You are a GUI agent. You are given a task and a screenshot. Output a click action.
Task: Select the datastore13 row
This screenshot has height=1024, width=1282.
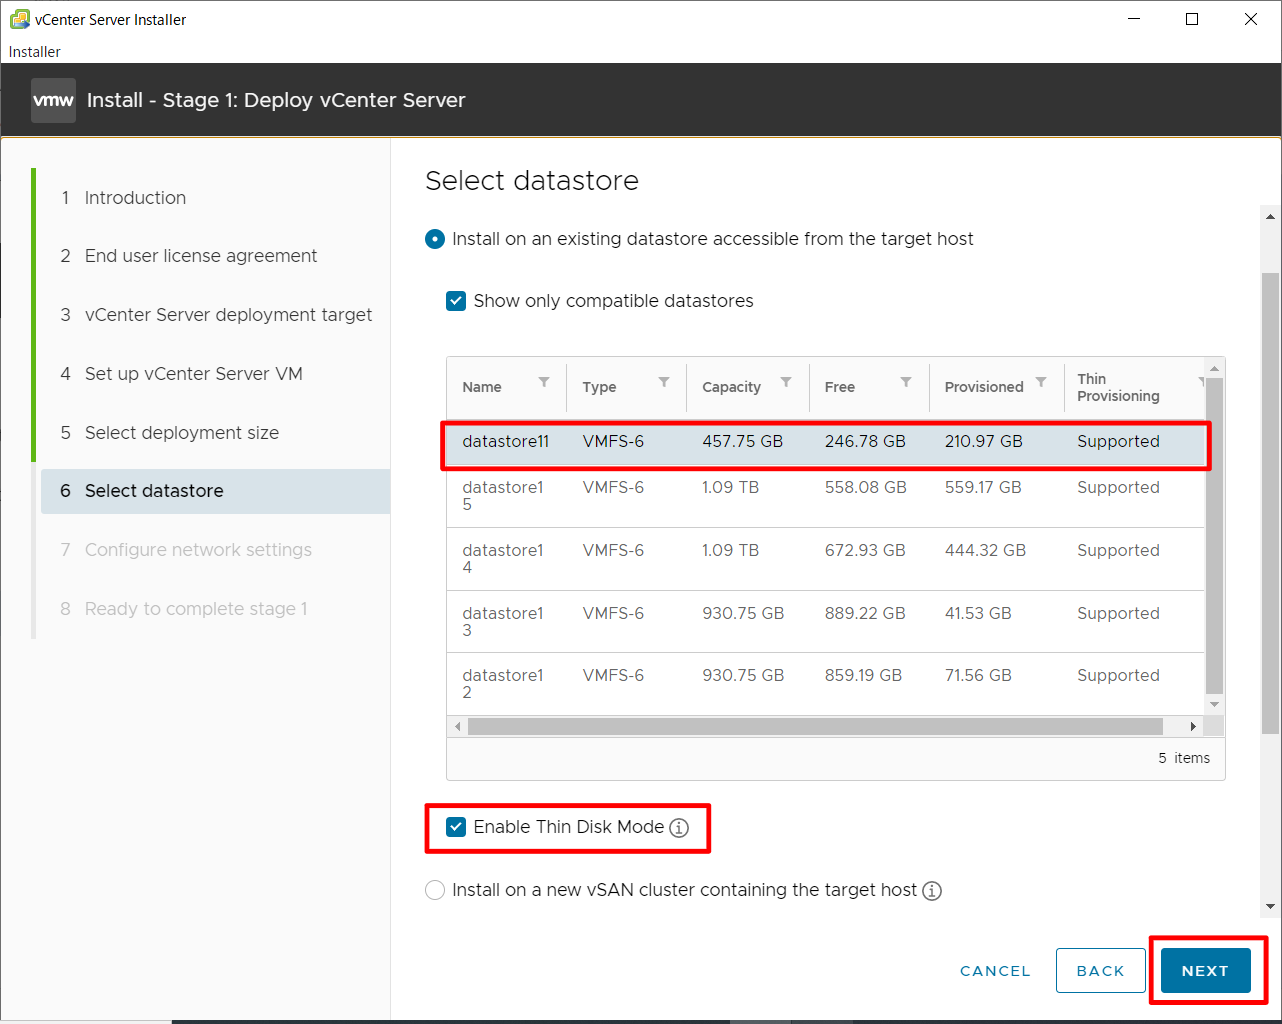tap(826, 622)
